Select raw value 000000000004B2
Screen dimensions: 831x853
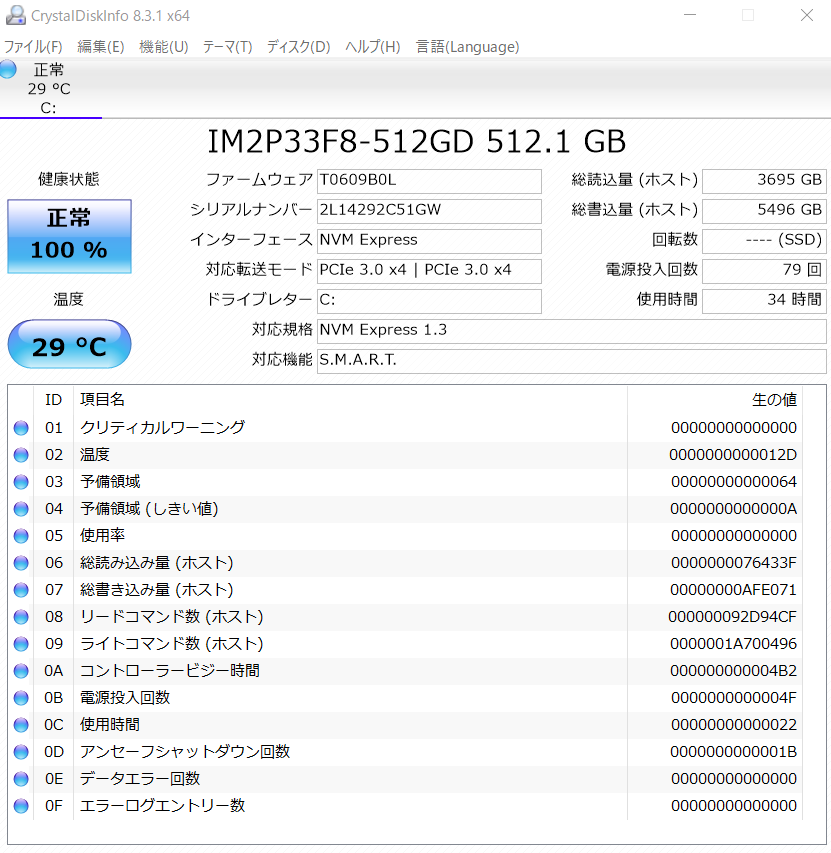pos(733,671)
